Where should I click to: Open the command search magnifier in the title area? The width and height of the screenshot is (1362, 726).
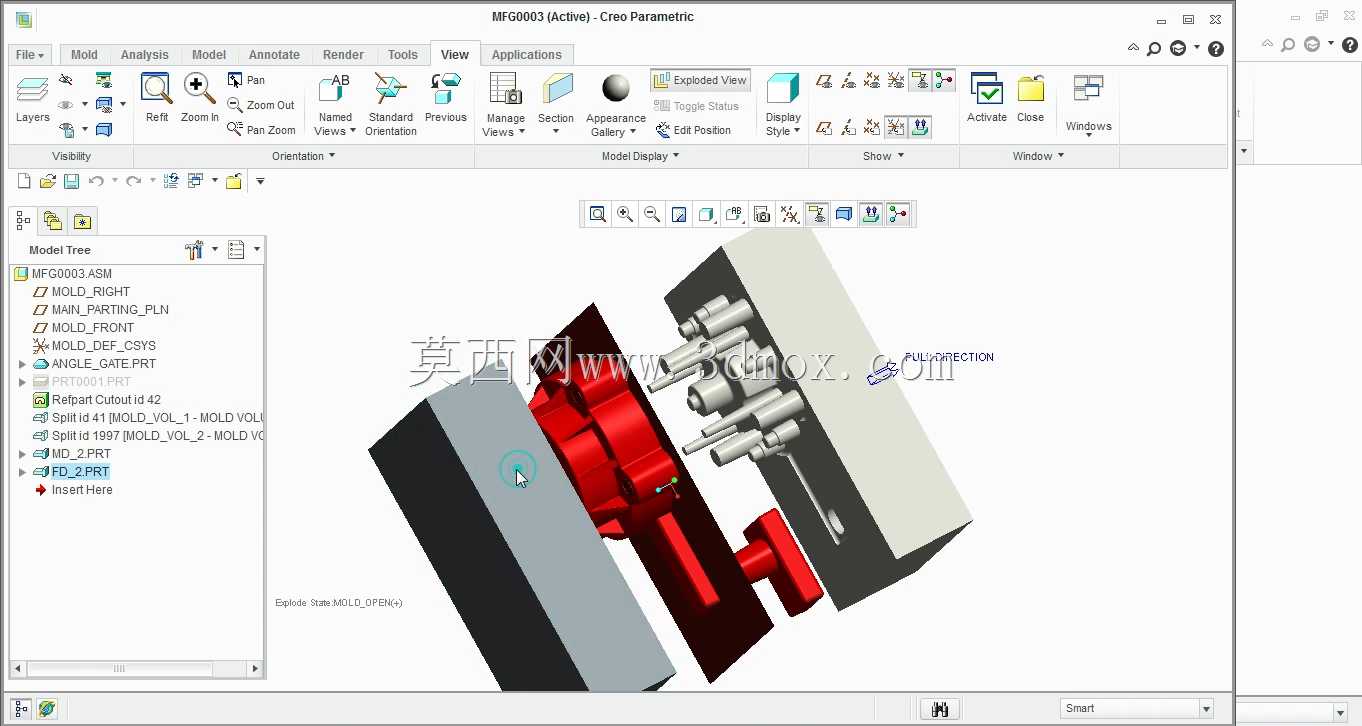tap(1154, 48)
